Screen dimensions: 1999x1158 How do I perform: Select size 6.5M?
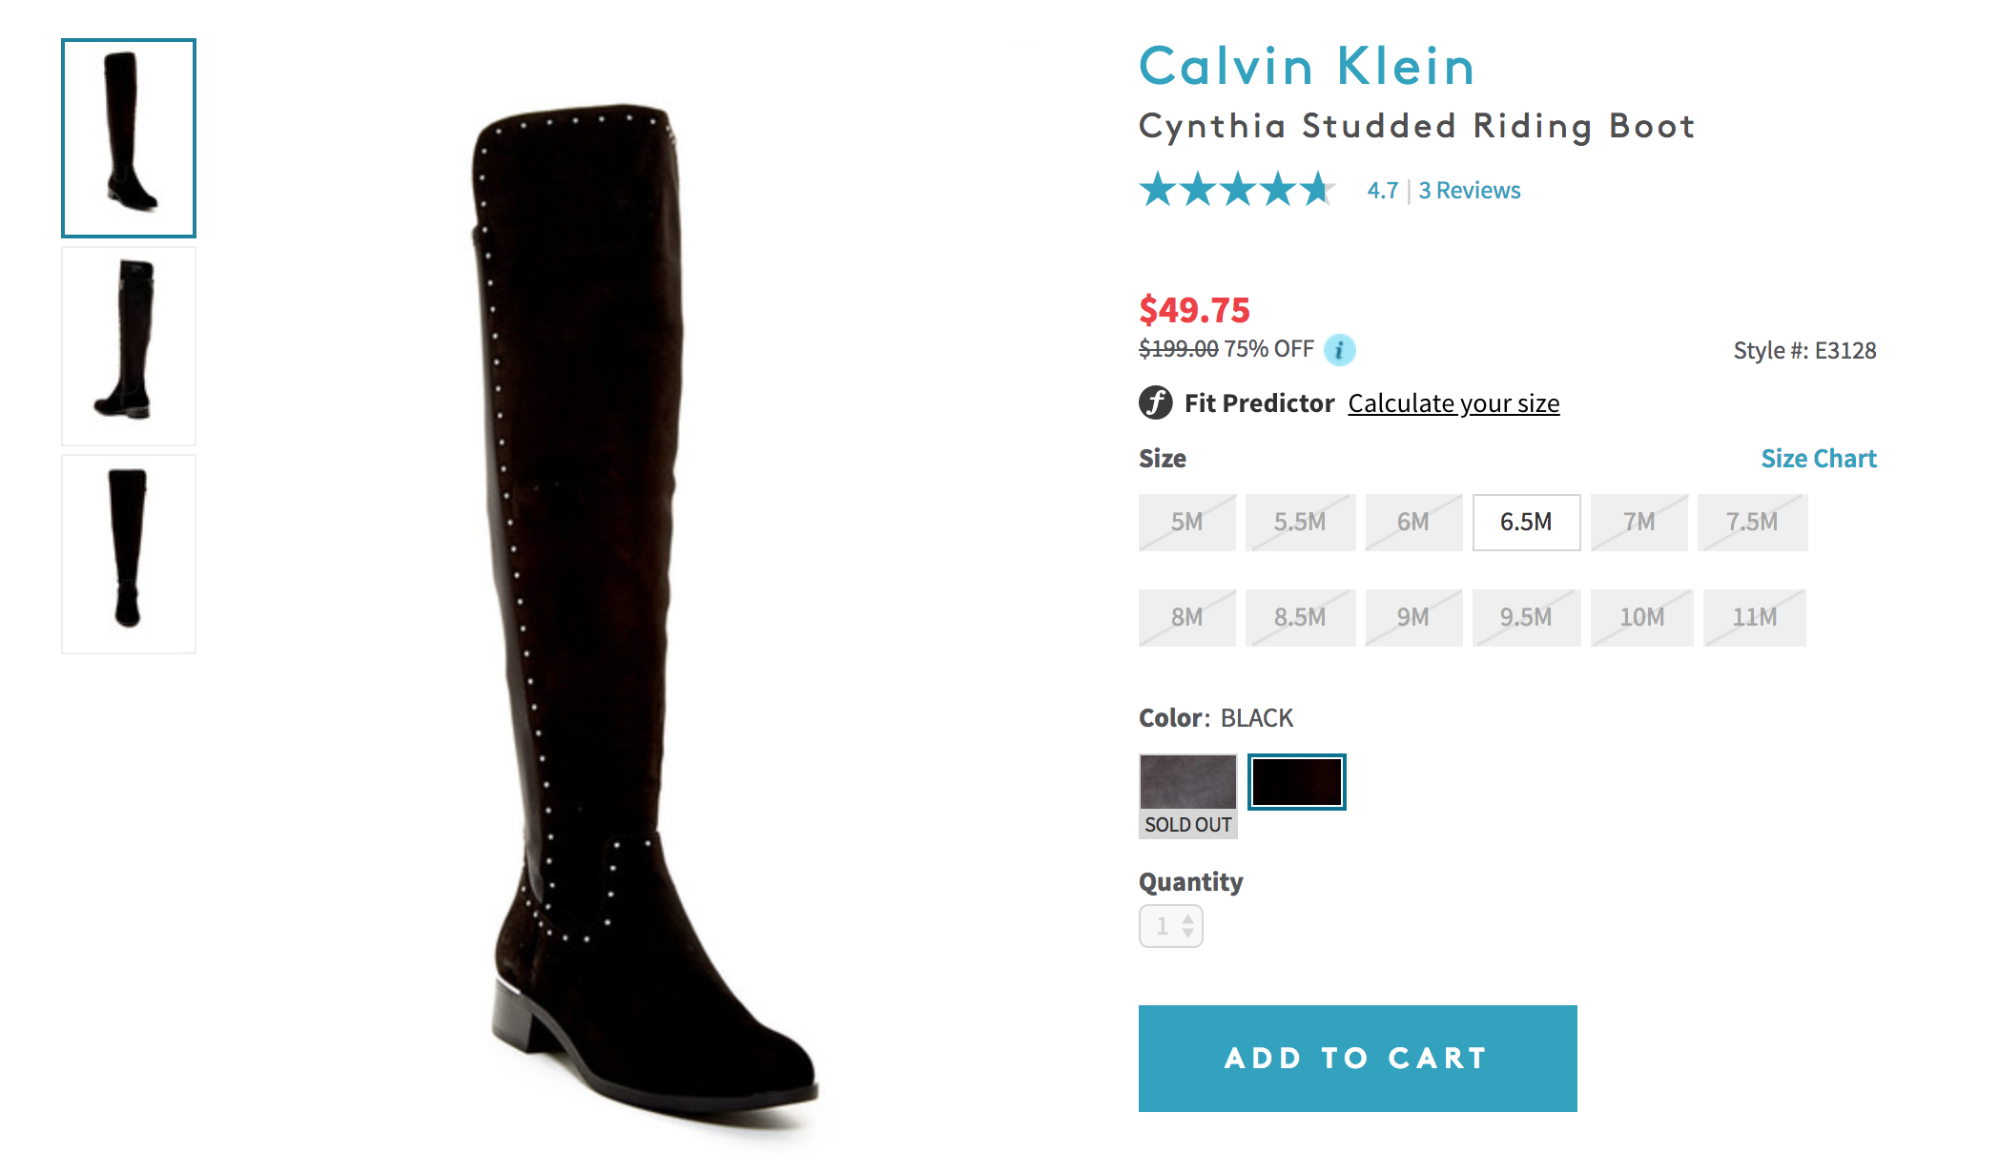tap(1525, 522)
